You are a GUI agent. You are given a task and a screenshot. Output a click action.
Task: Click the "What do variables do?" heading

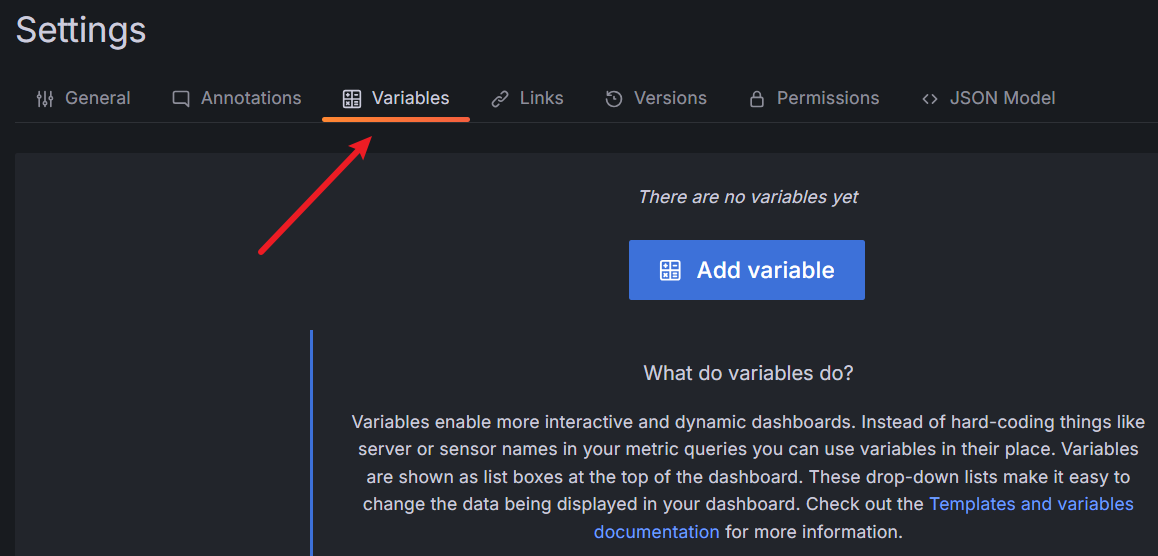[748, 373]
